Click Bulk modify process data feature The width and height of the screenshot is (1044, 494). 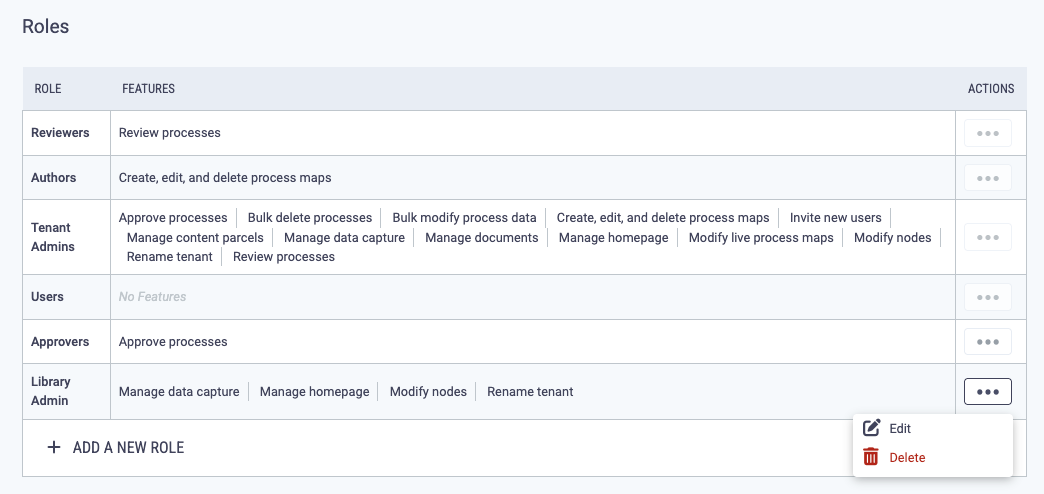coord(464,218)
